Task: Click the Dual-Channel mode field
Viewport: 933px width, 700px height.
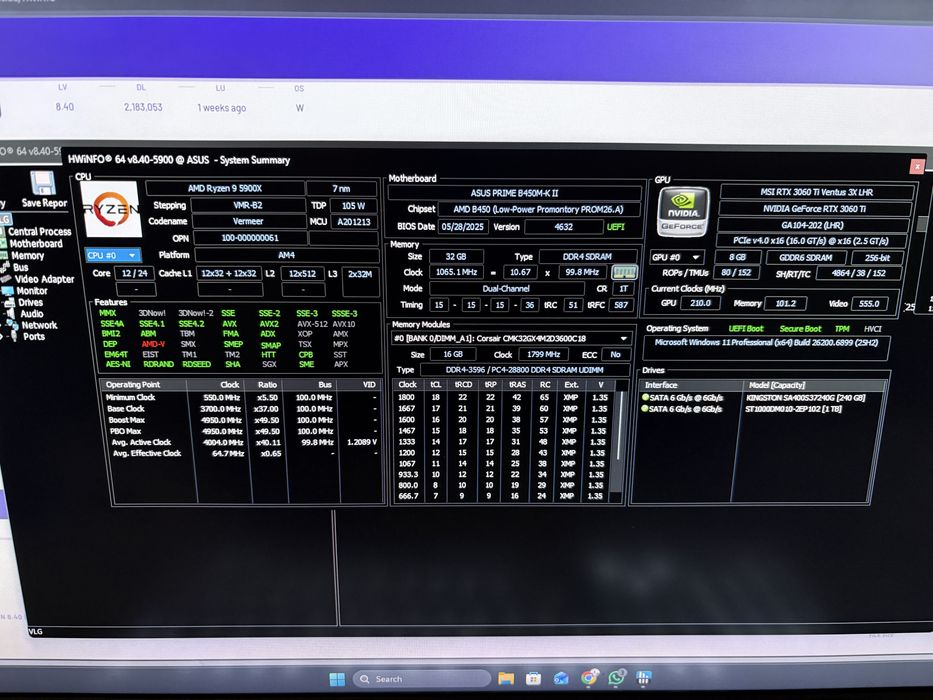Action: (506, 289)
